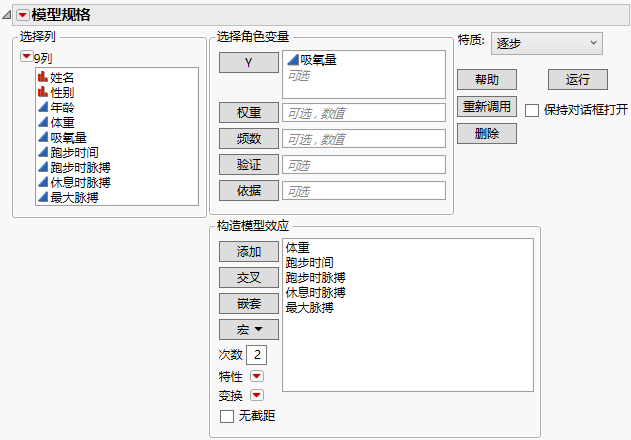Open the red triangle menu next to 9列
Screen dimensions: 631x440
(x=26, y=56)
